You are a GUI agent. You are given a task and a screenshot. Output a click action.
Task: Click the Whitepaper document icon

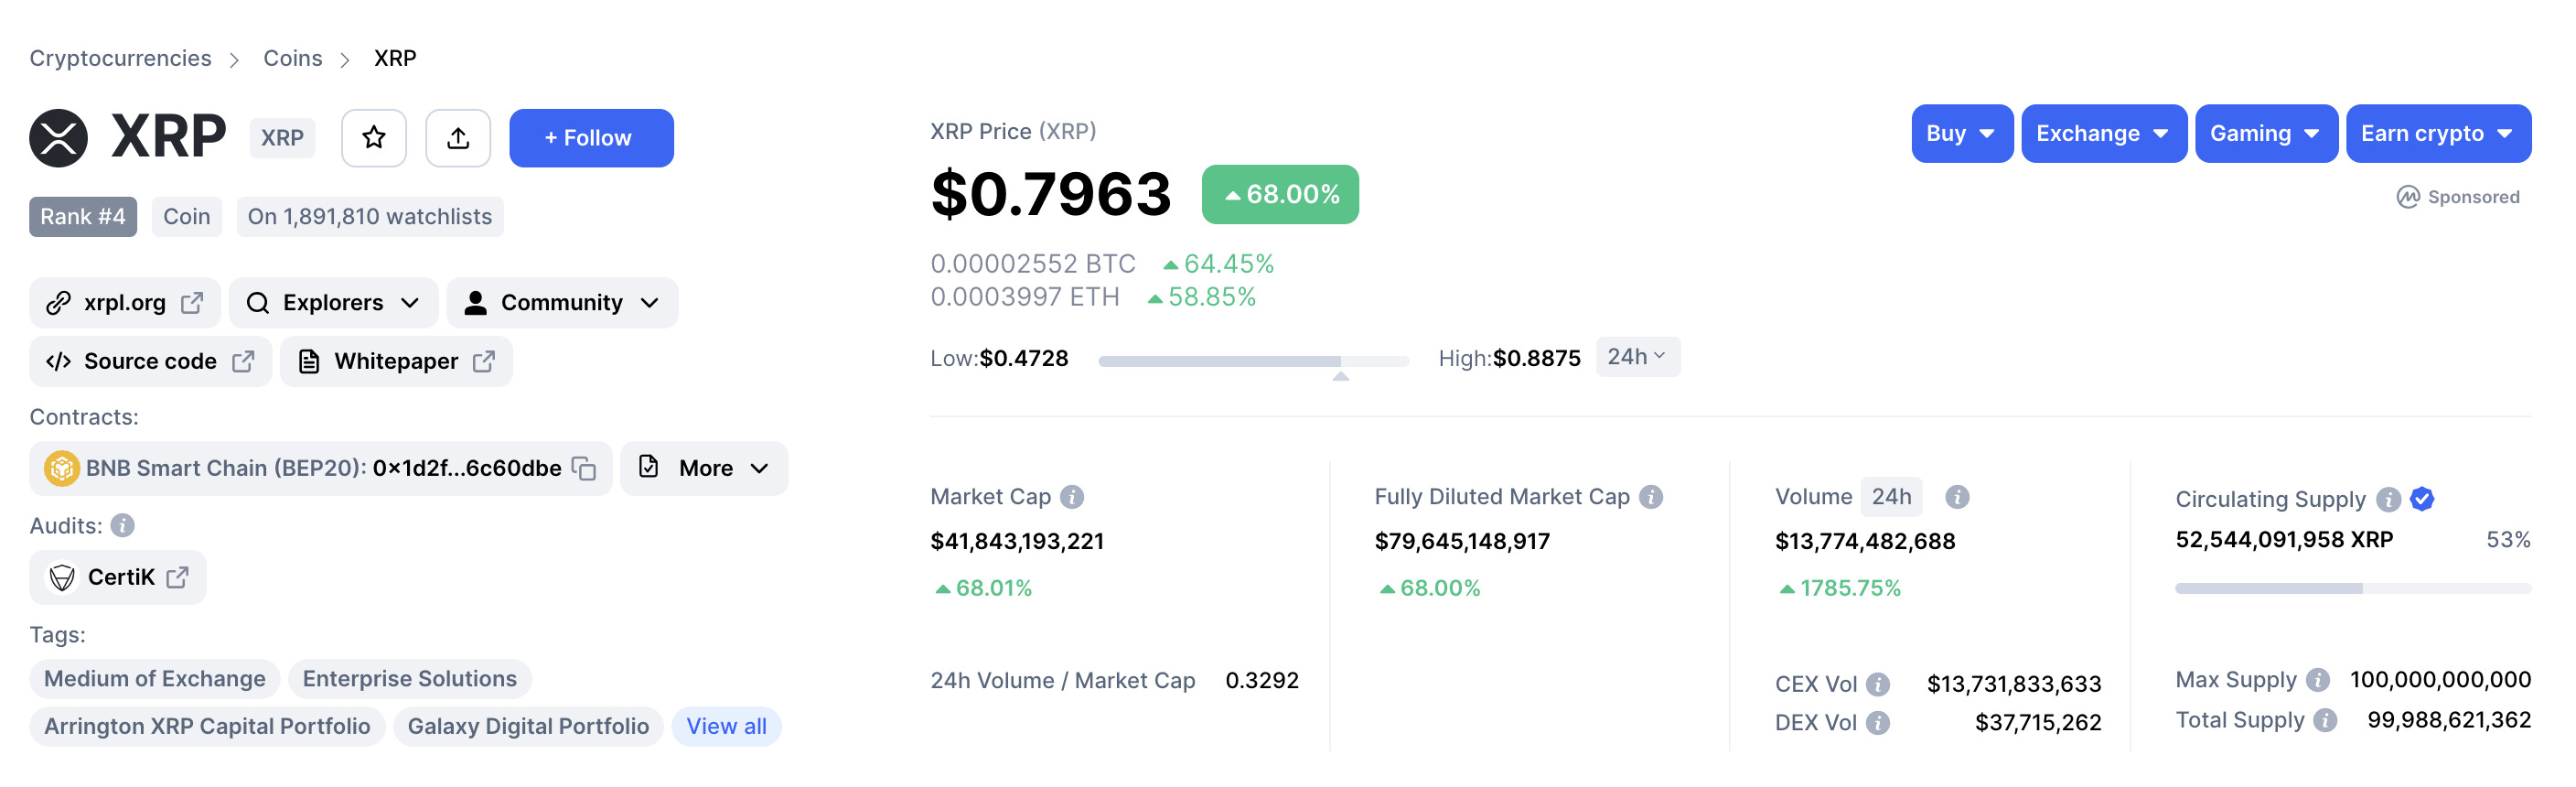point(308,361)
